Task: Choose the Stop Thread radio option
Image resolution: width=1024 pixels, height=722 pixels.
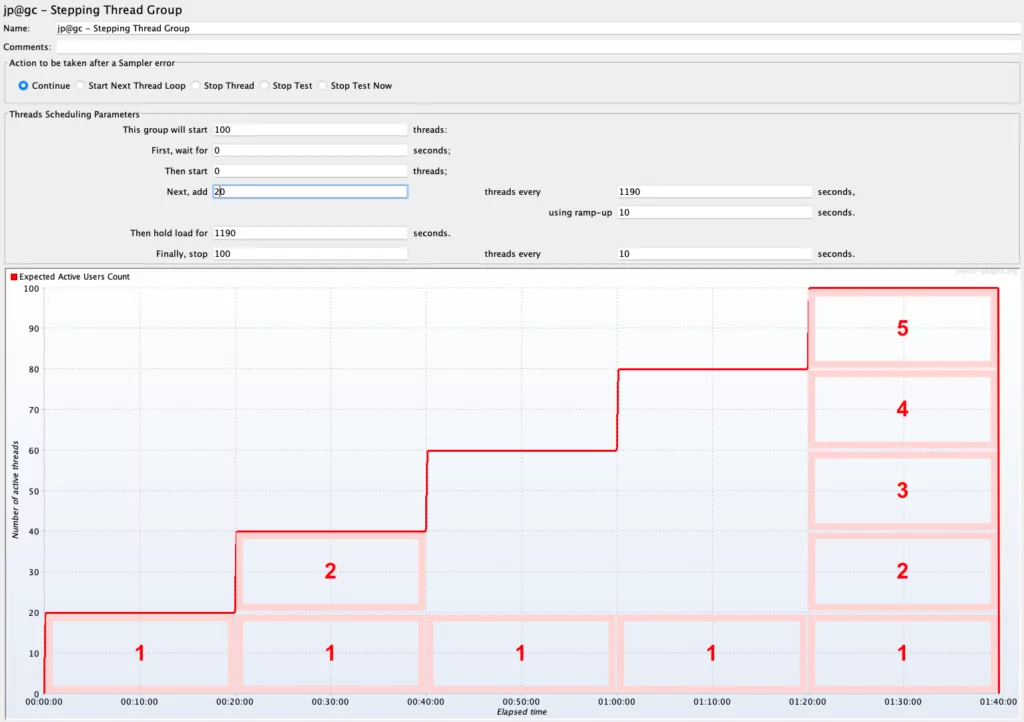Action: click(x=196, y=86)
